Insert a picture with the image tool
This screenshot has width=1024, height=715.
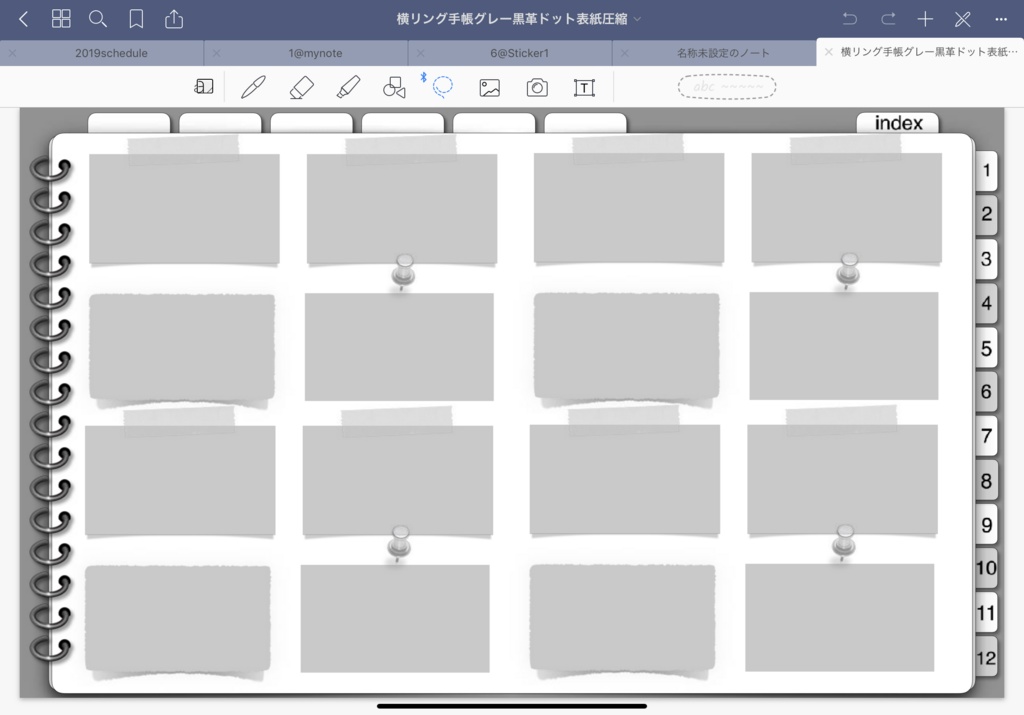[x=490, y=87]
